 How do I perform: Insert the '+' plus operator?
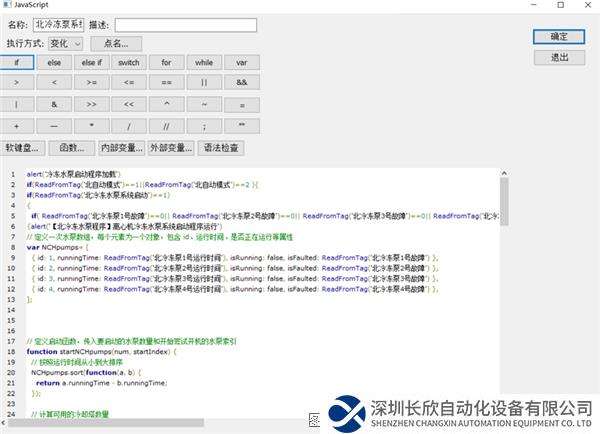pyautogui.click(x=17, y=126)
